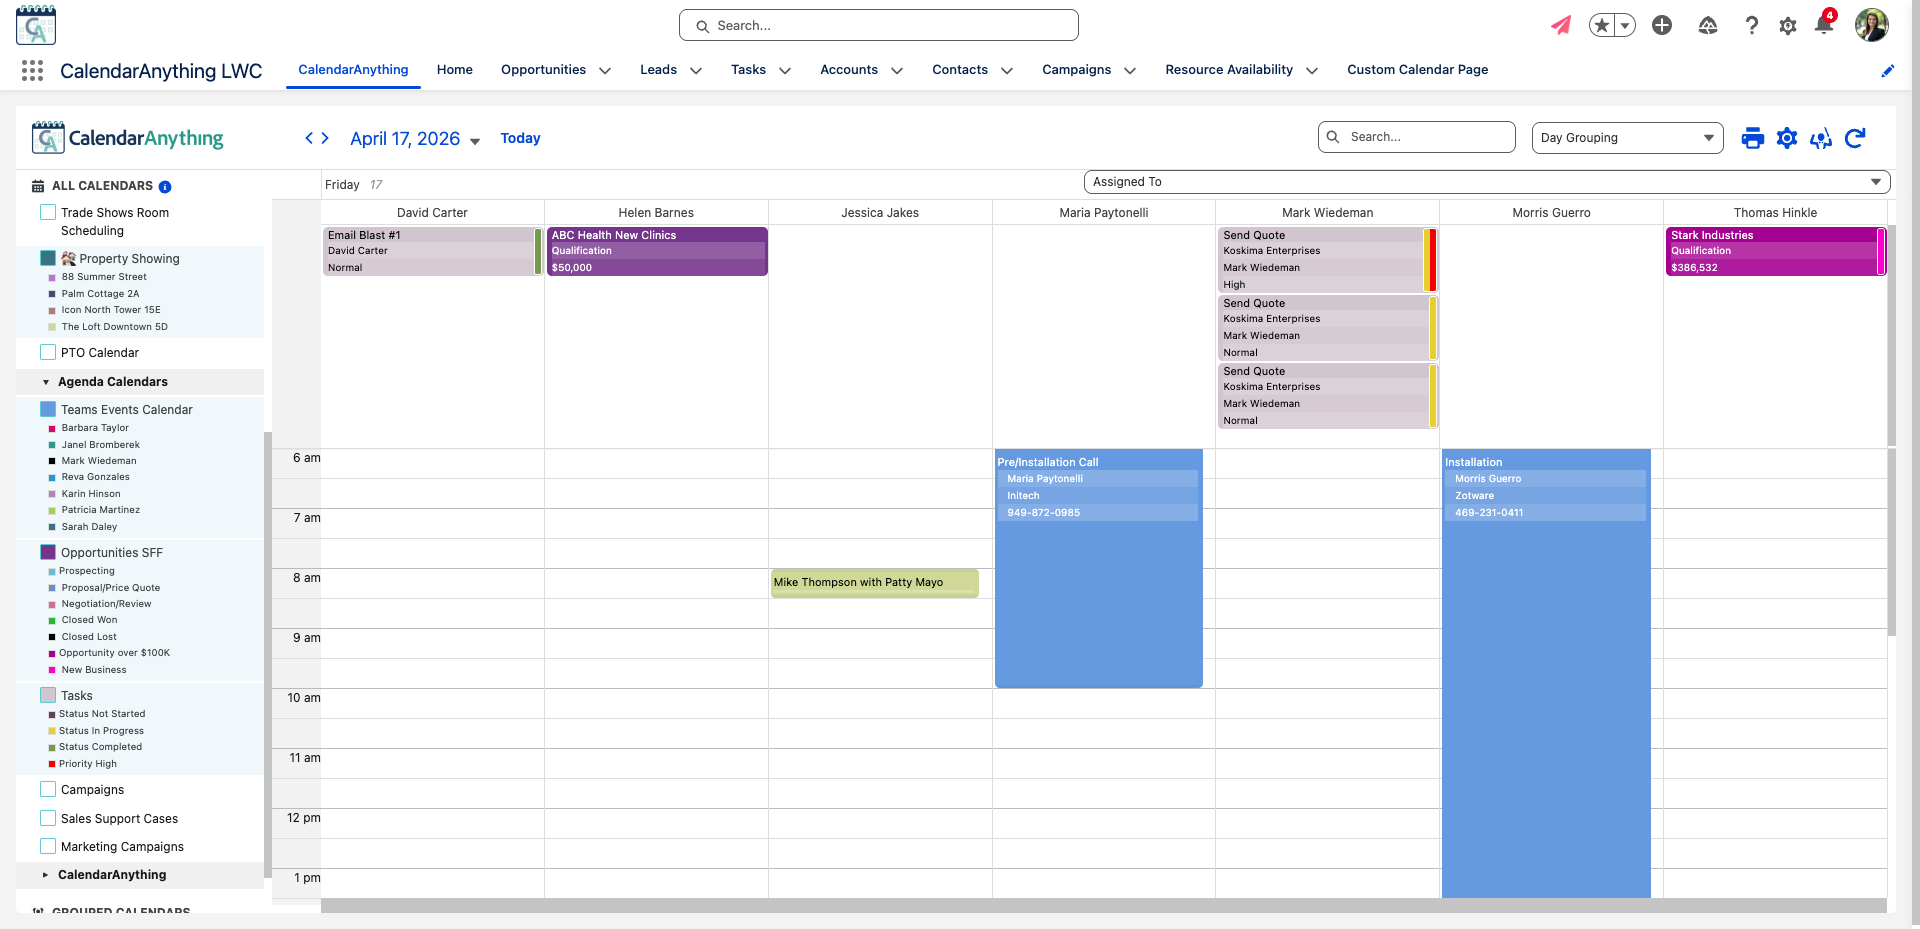Go to next day arrow

click(325, 138)
